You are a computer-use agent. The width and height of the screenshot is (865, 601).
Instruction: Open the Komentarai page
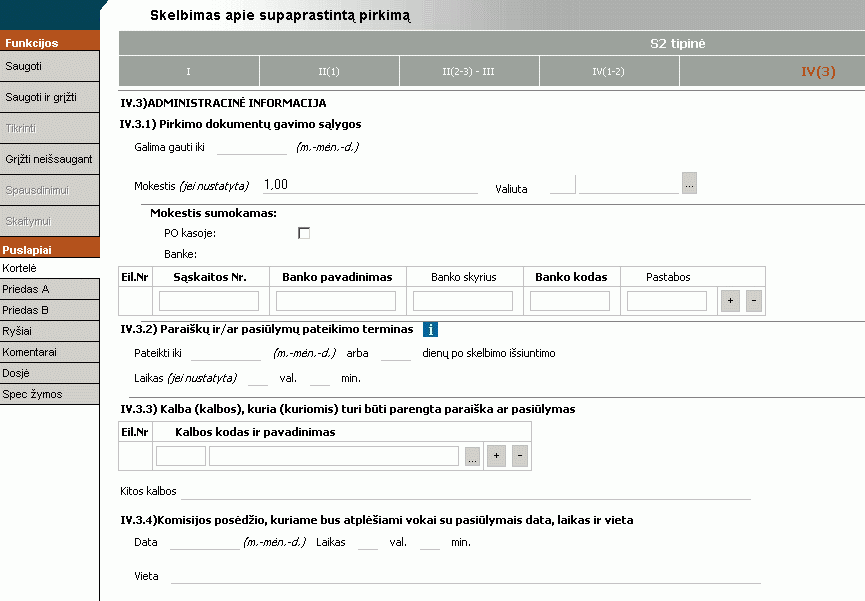click(x=50, y=352)
